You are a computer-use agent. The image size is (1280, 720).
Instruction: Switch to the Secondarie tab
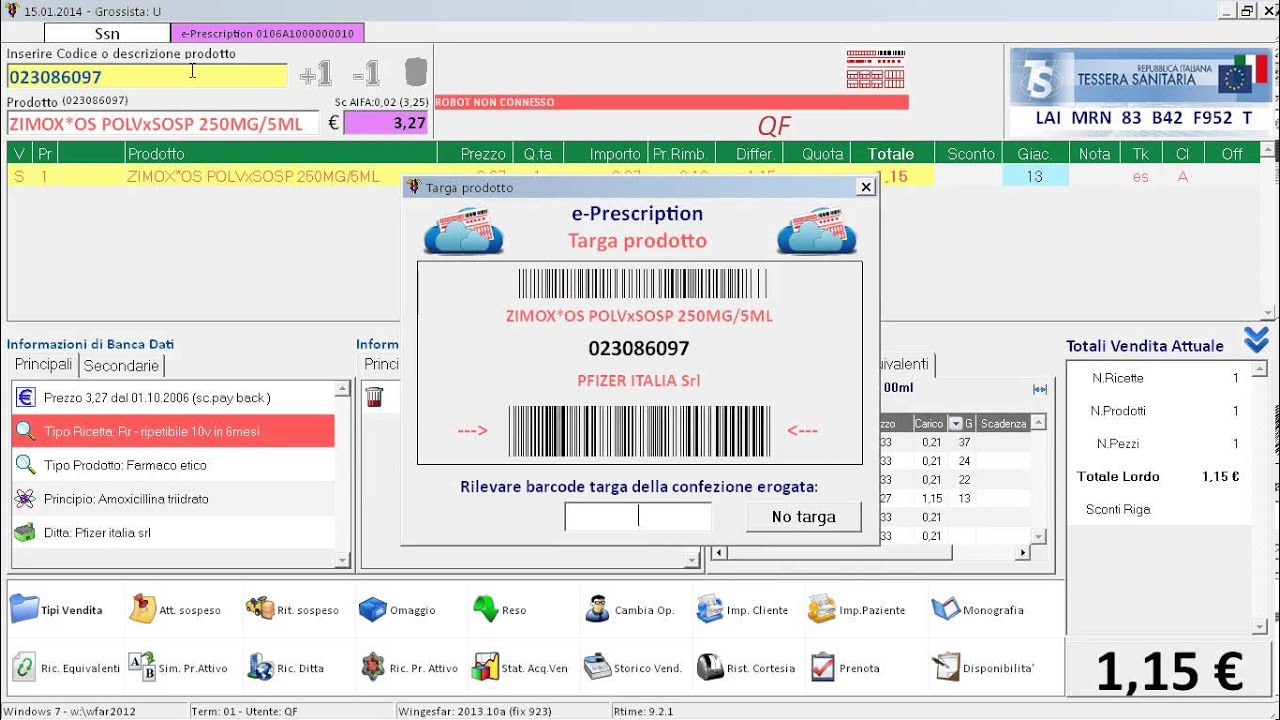pos(121,366)
